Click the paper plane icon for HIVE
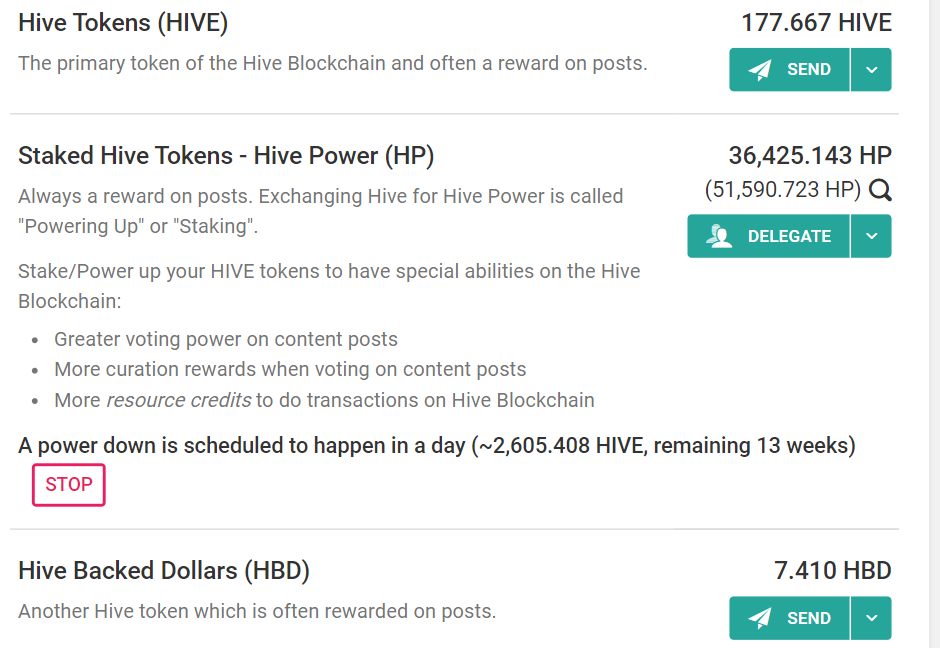Image resolution: width=940 pixels, height=648 pixels. click(x=760, y=70)
